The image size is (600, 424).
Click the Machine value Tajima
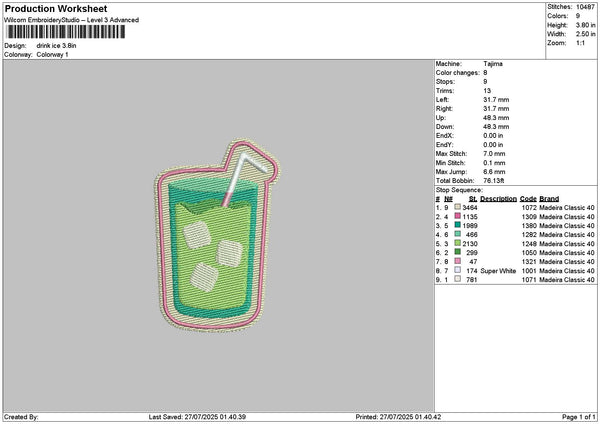493,62
